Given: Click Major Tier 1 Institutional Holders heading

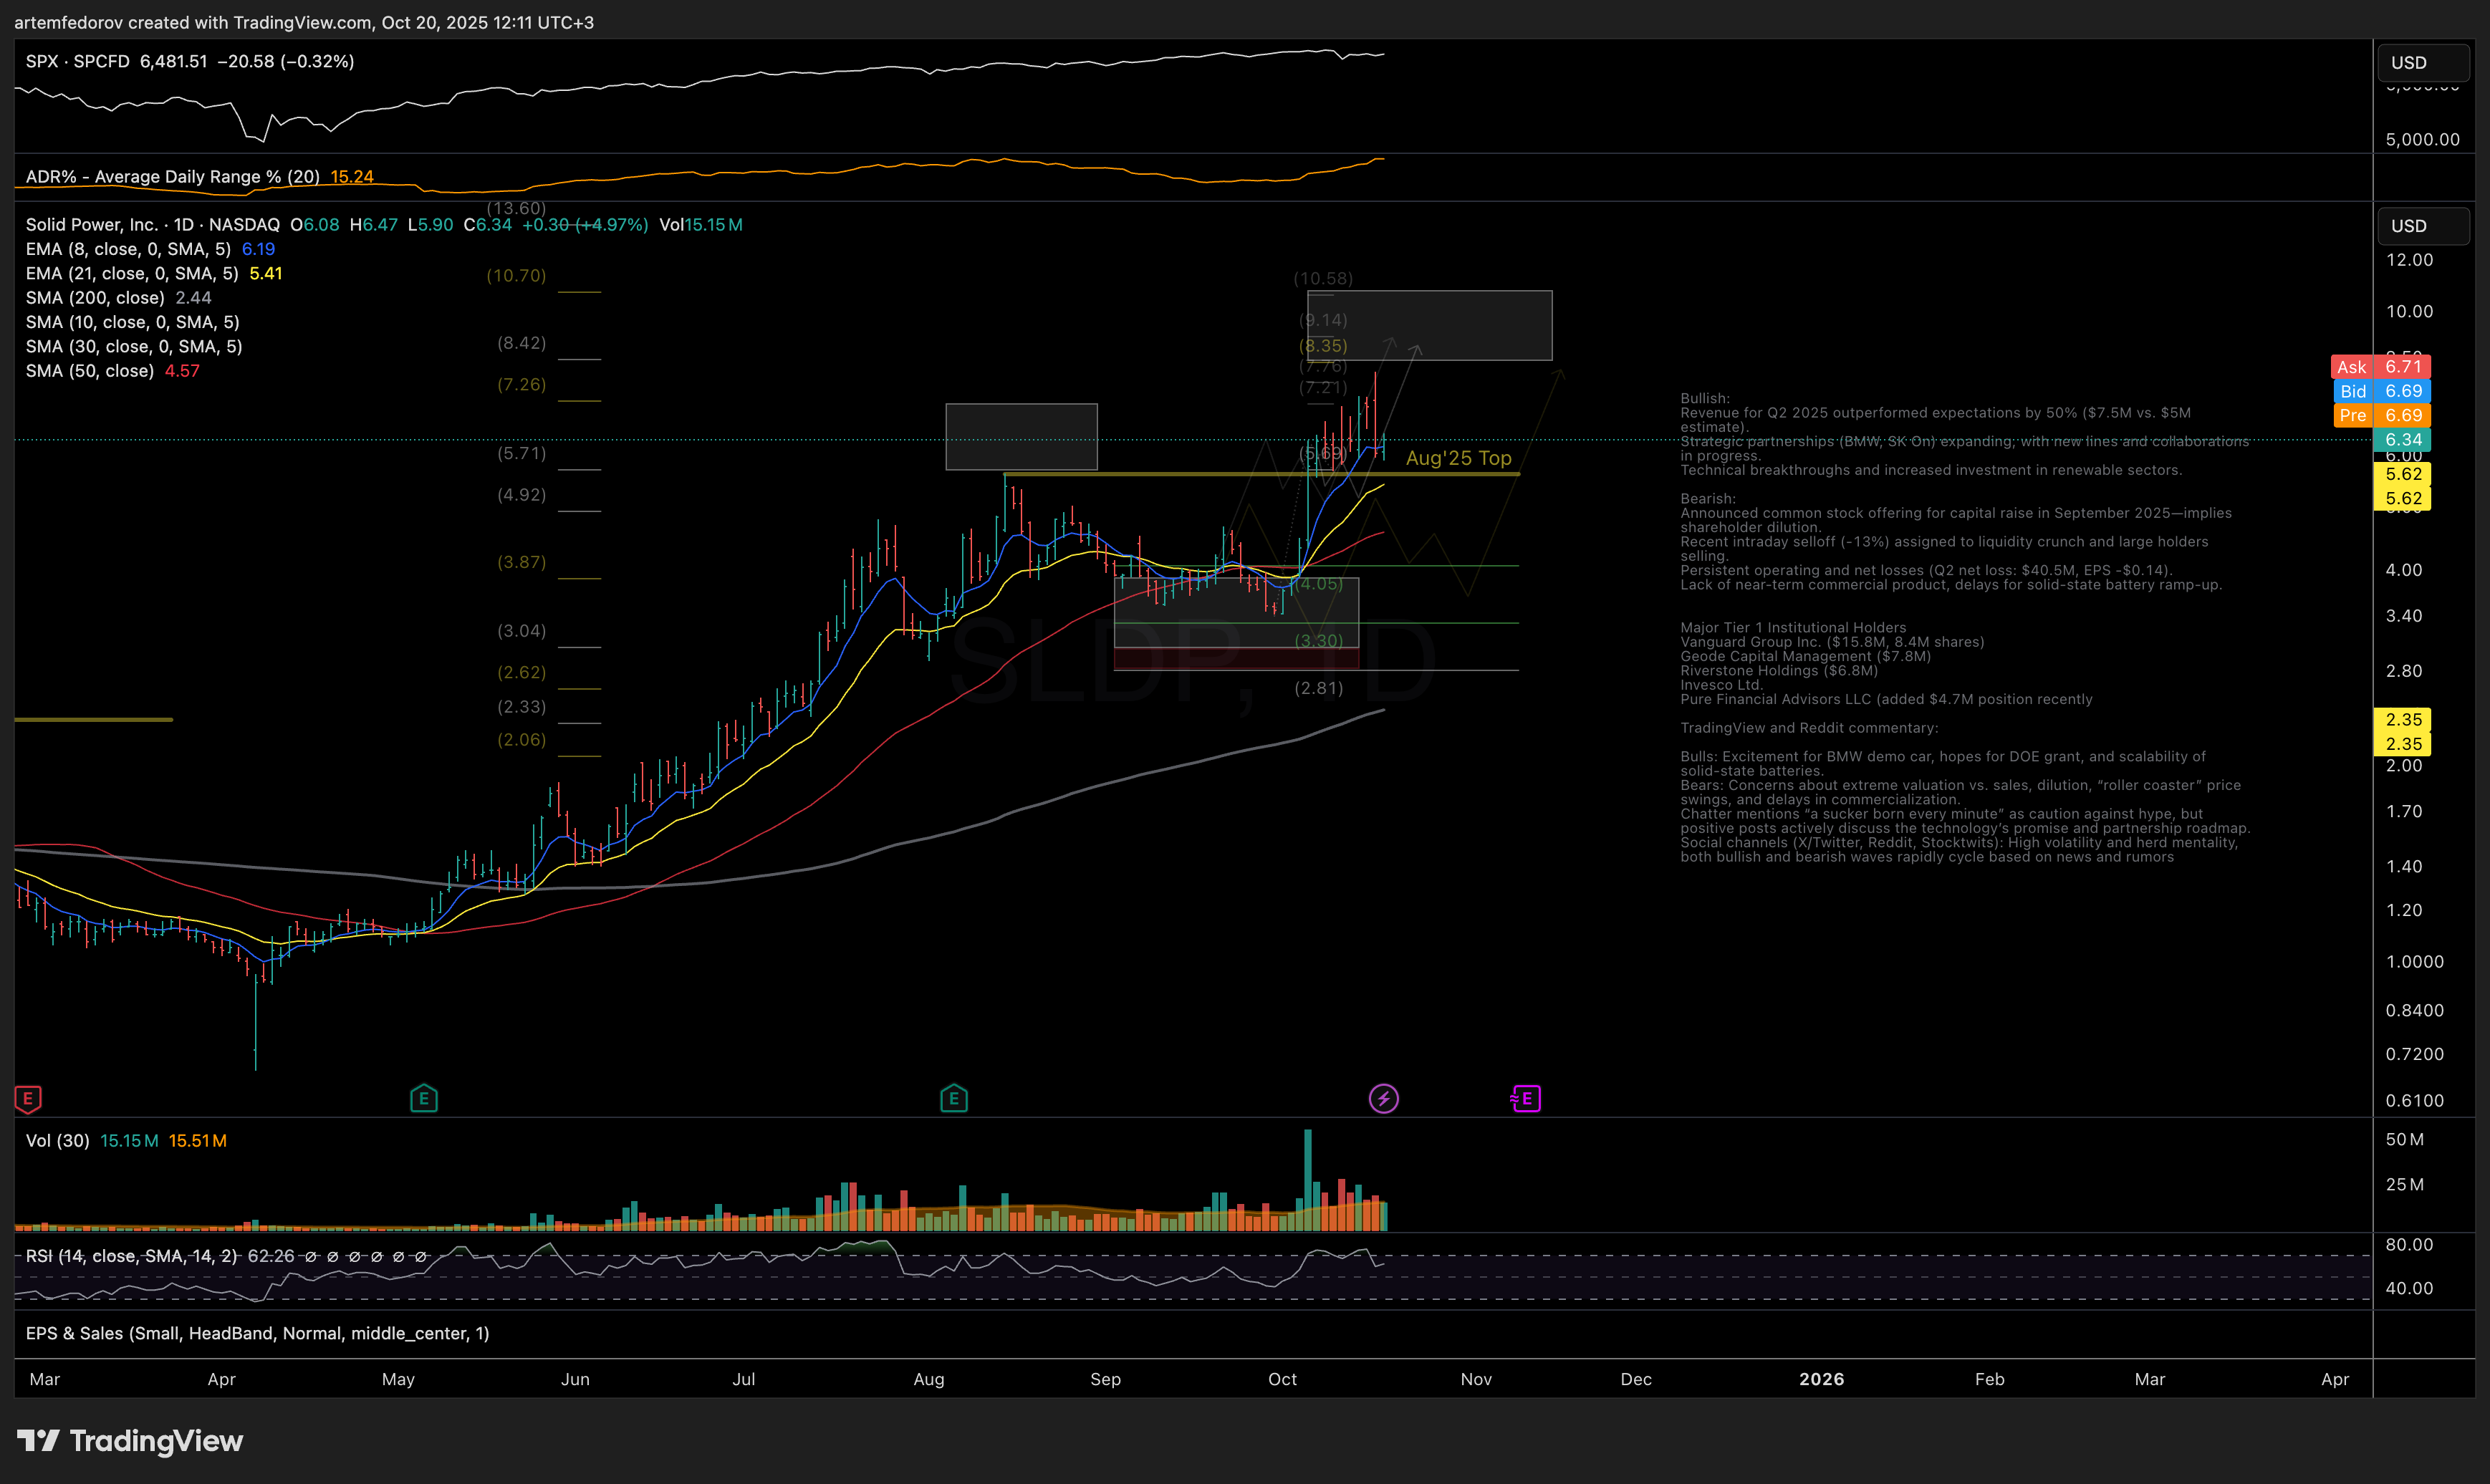Looking at the screenshot, I should (1793, 628).
